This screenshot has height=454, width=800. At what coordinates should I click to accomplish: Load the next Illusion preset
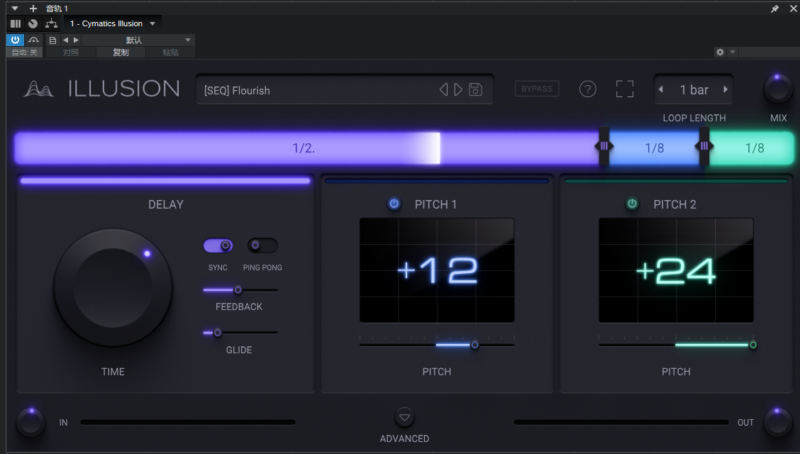pyautogui.click(x=458, y=90)
